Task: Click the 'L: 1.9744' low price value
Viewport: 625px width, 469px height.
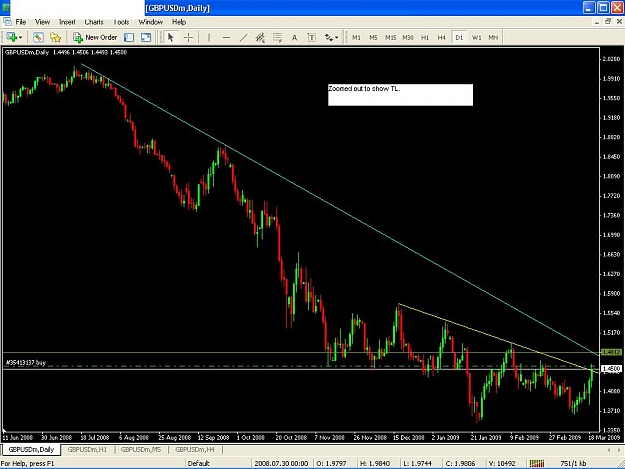Action: pos(417,463)
